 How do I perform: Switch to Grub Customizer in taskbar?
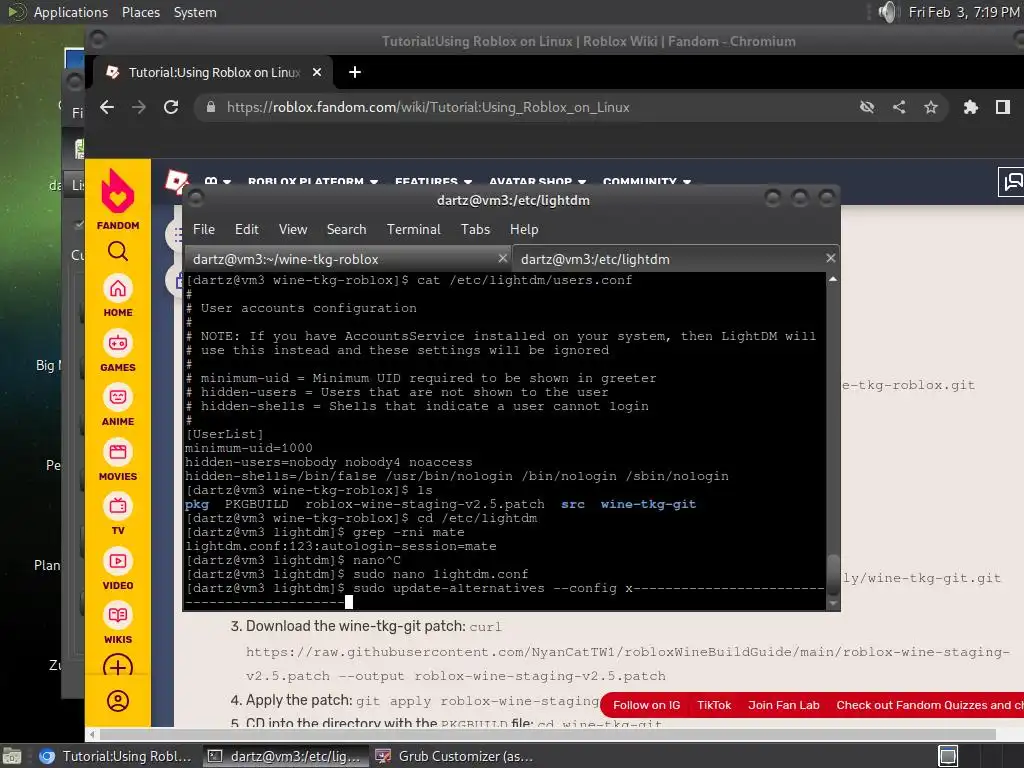[455, 756]
